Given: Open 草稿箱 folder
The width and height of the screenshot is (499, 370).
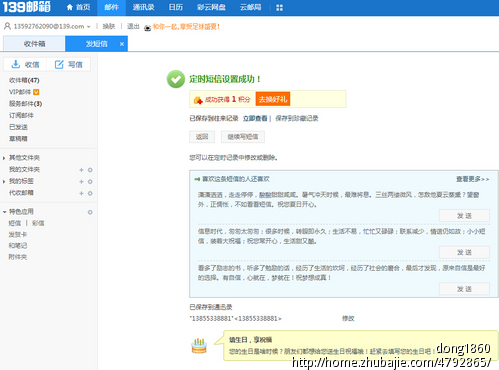Looking at the screenshot, I should 18,139.
